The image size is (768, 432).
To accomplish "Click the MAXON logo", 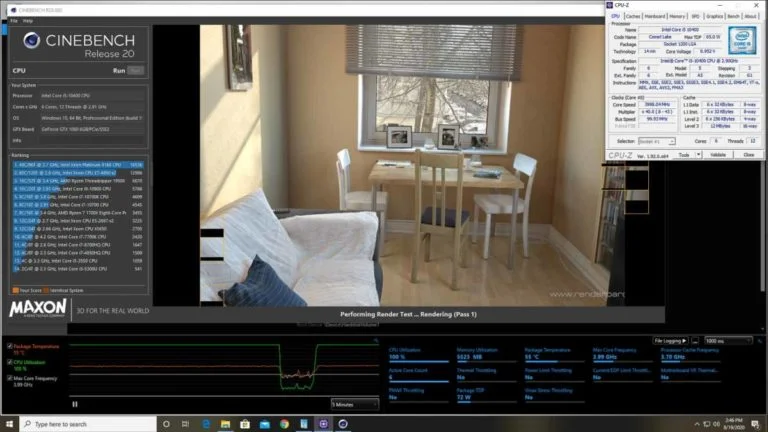I will pyautogui.click(x=38, y=309).
